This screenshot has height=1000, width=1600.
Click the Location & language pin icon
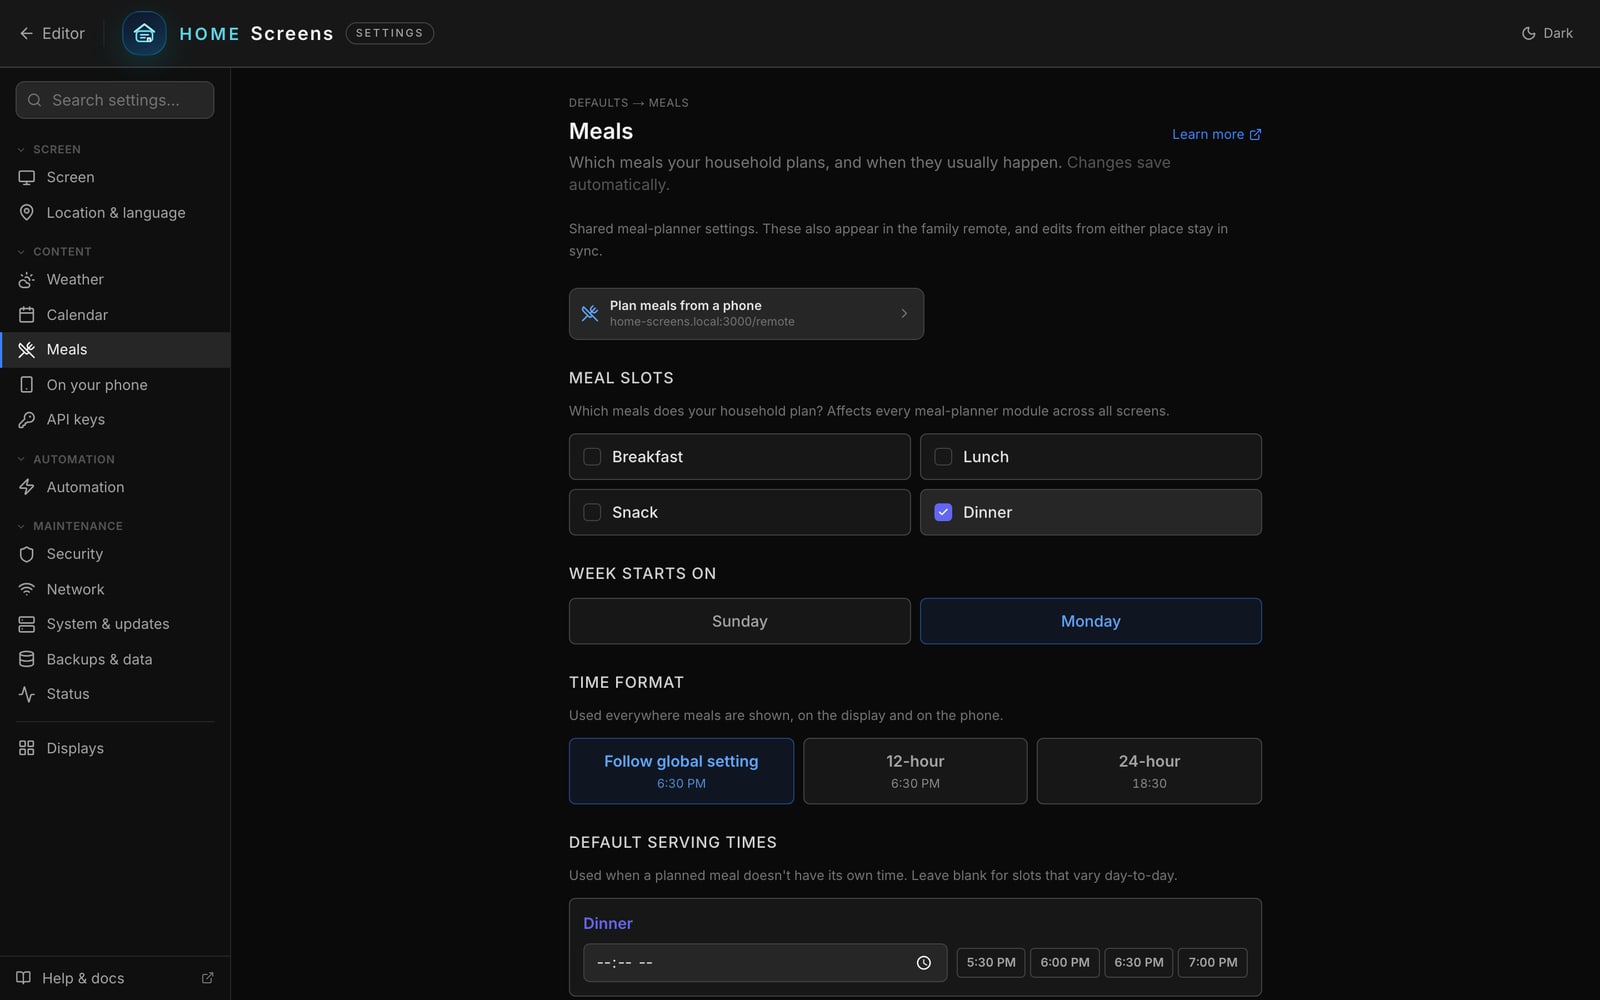pos(27,212)
